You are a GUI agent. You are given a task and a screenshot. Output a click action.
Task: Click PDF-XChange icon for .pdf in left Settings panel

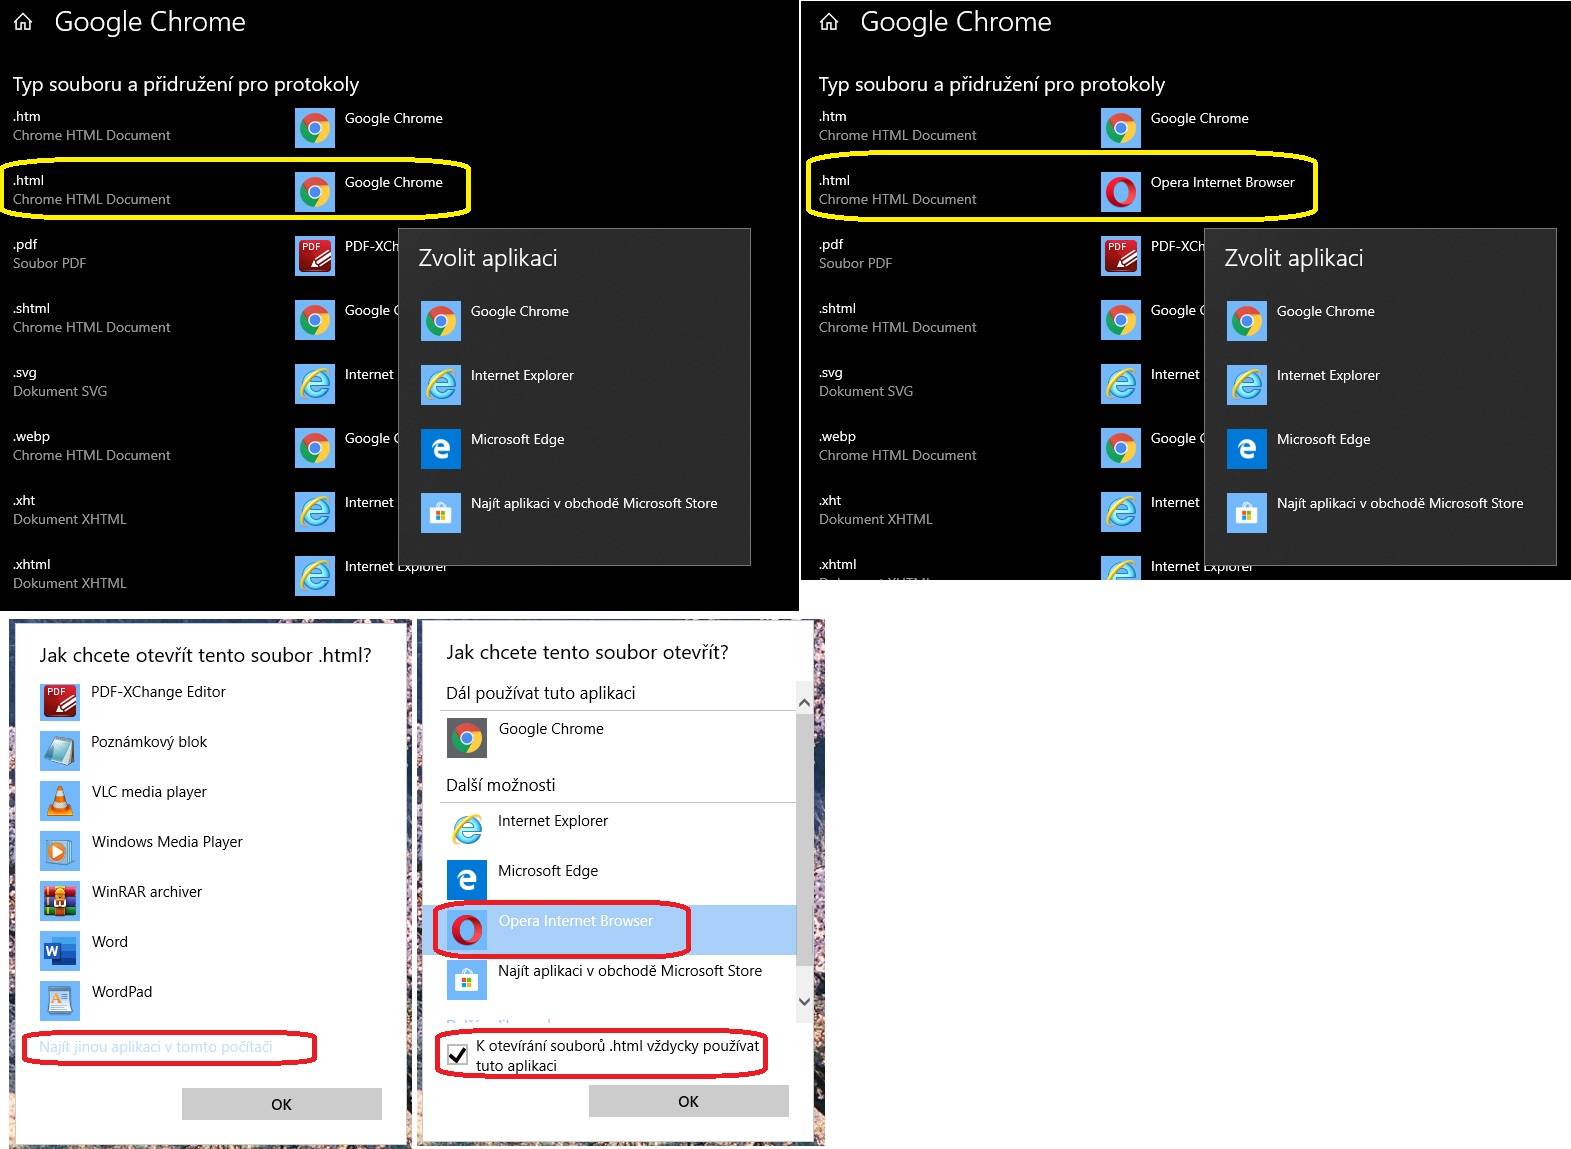pos(315,256)
